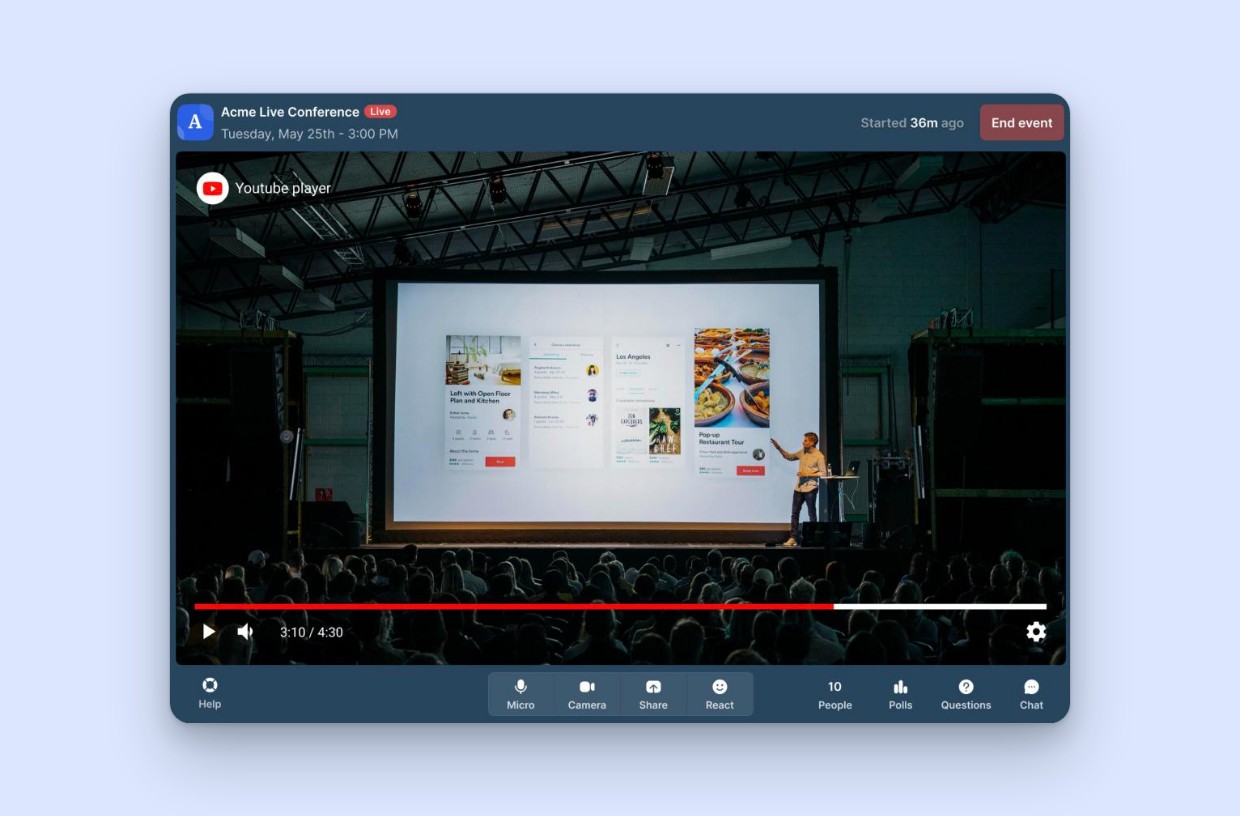Toggle the Micro microphone button
This screenshot has width=1240, height=816.
point(521,694)
